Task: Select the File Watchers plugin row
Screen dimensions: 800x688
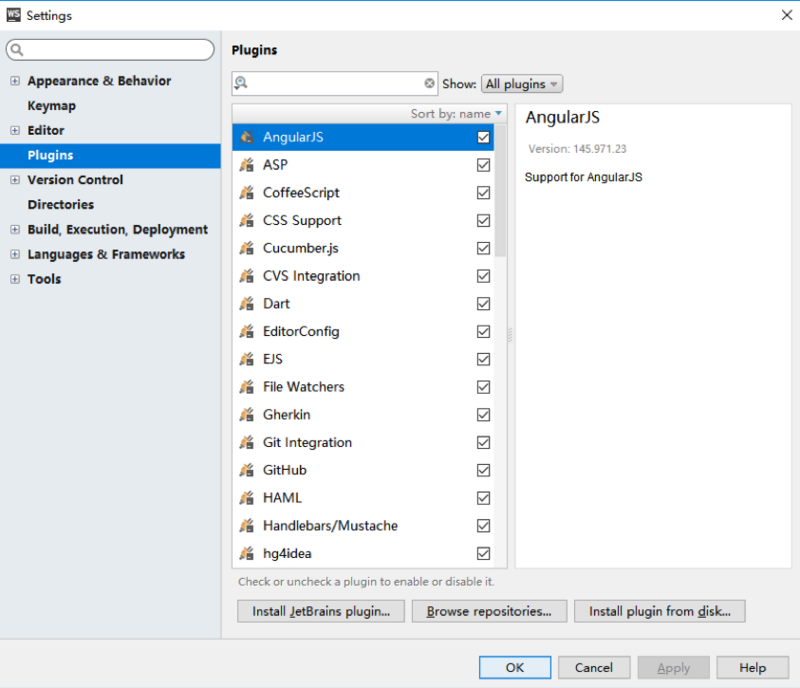Action: [x=363, y=387]
